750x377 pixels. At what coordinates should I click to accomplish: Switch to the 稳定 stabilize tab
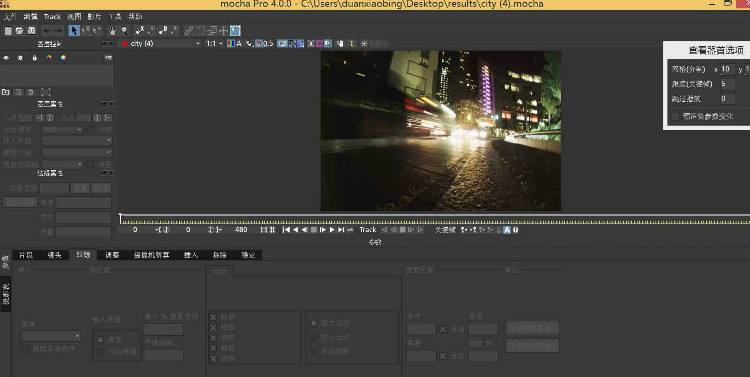[248, 255]
